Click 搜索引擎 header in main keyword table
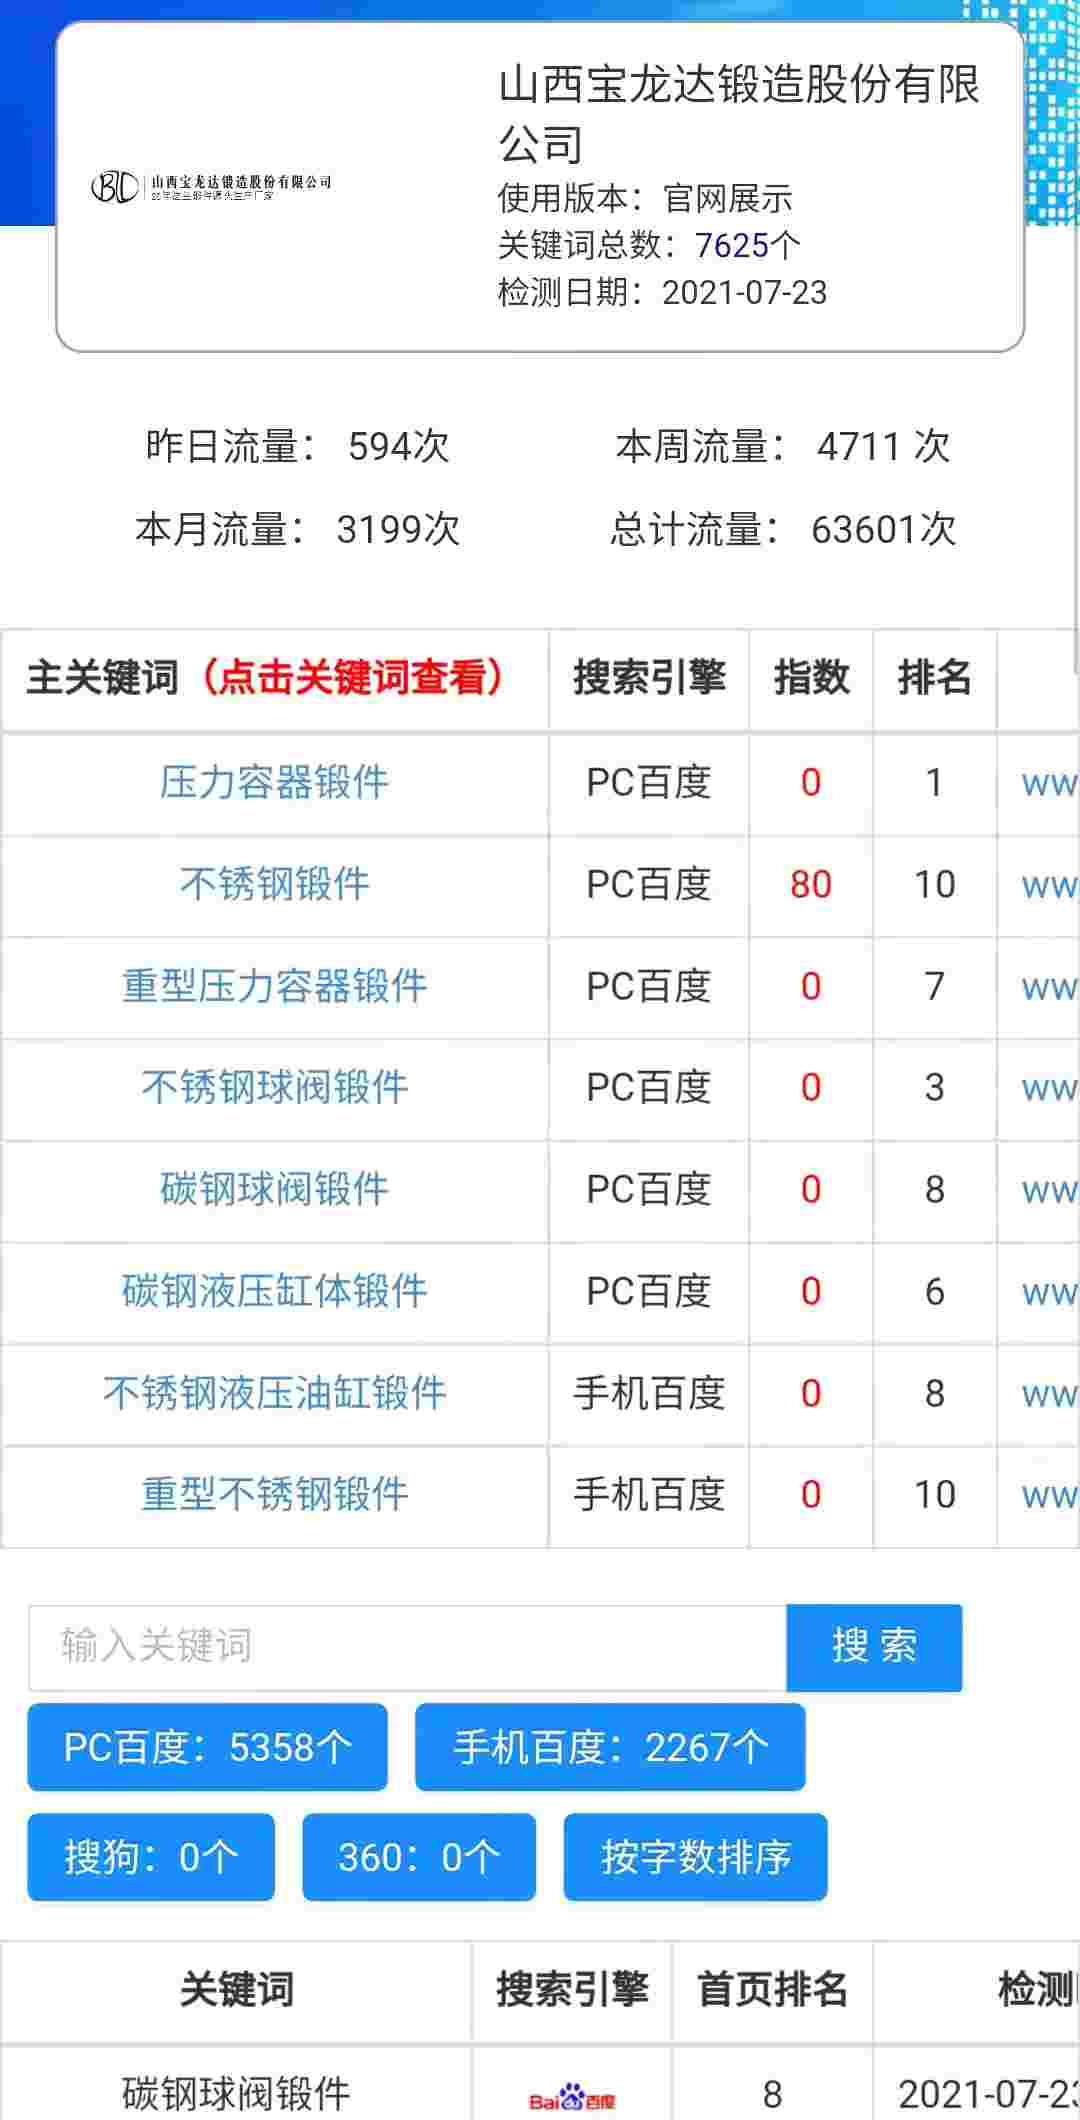The height and width of the screenshot is (2120, 1080). [x=649, y=678]
